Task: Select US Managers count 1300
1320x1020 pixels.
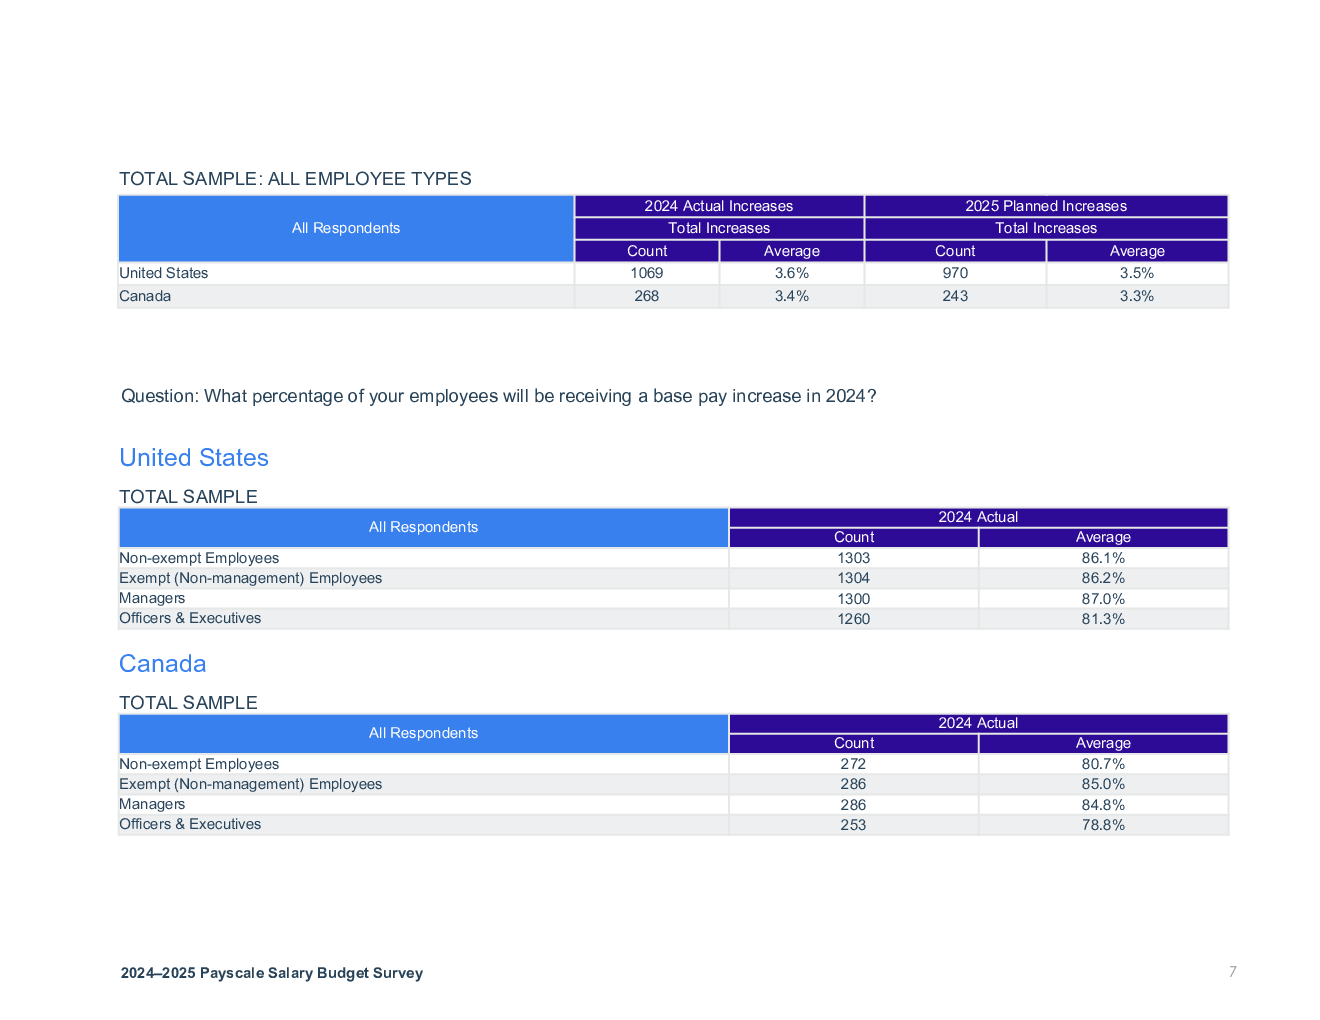Action: click(x=854, y=599)
